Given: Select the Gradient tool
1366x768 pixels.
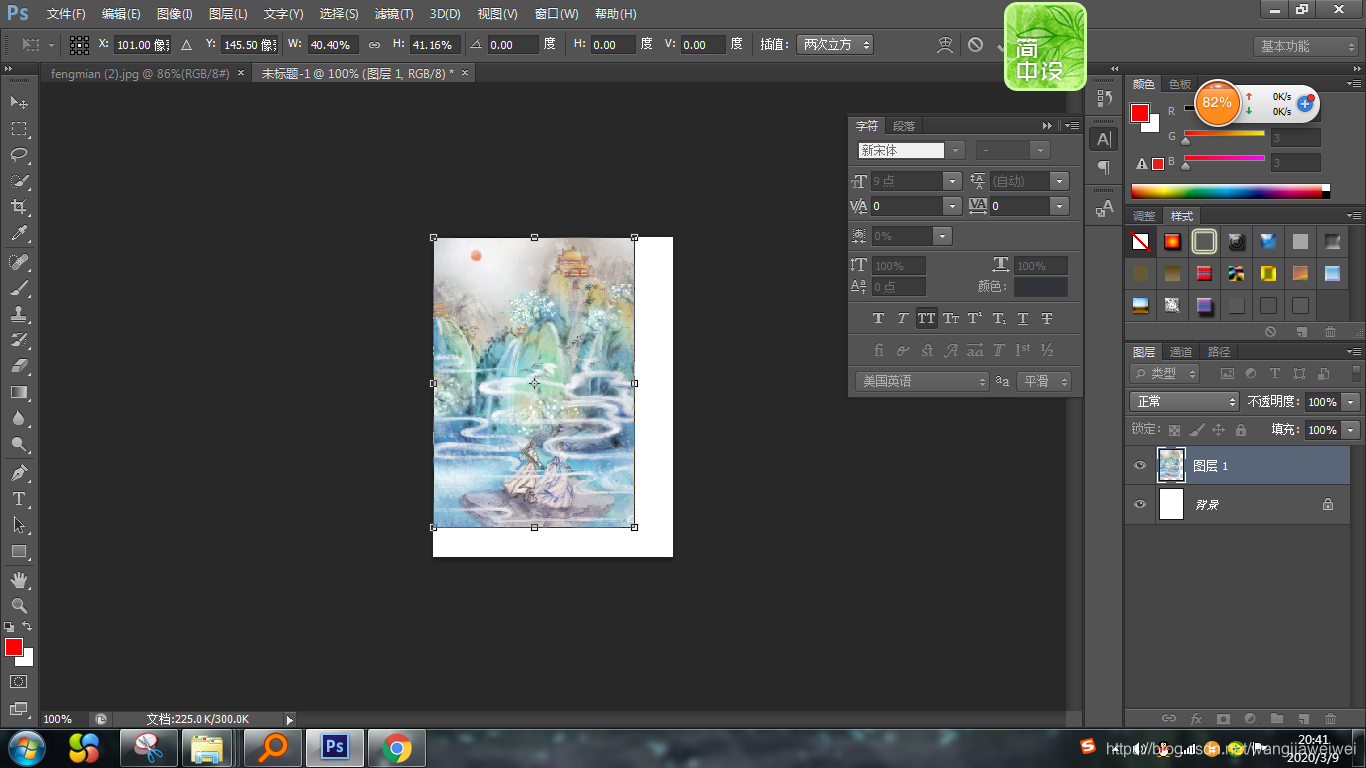Looking at the screenshot, I should (x=19, y=392).
